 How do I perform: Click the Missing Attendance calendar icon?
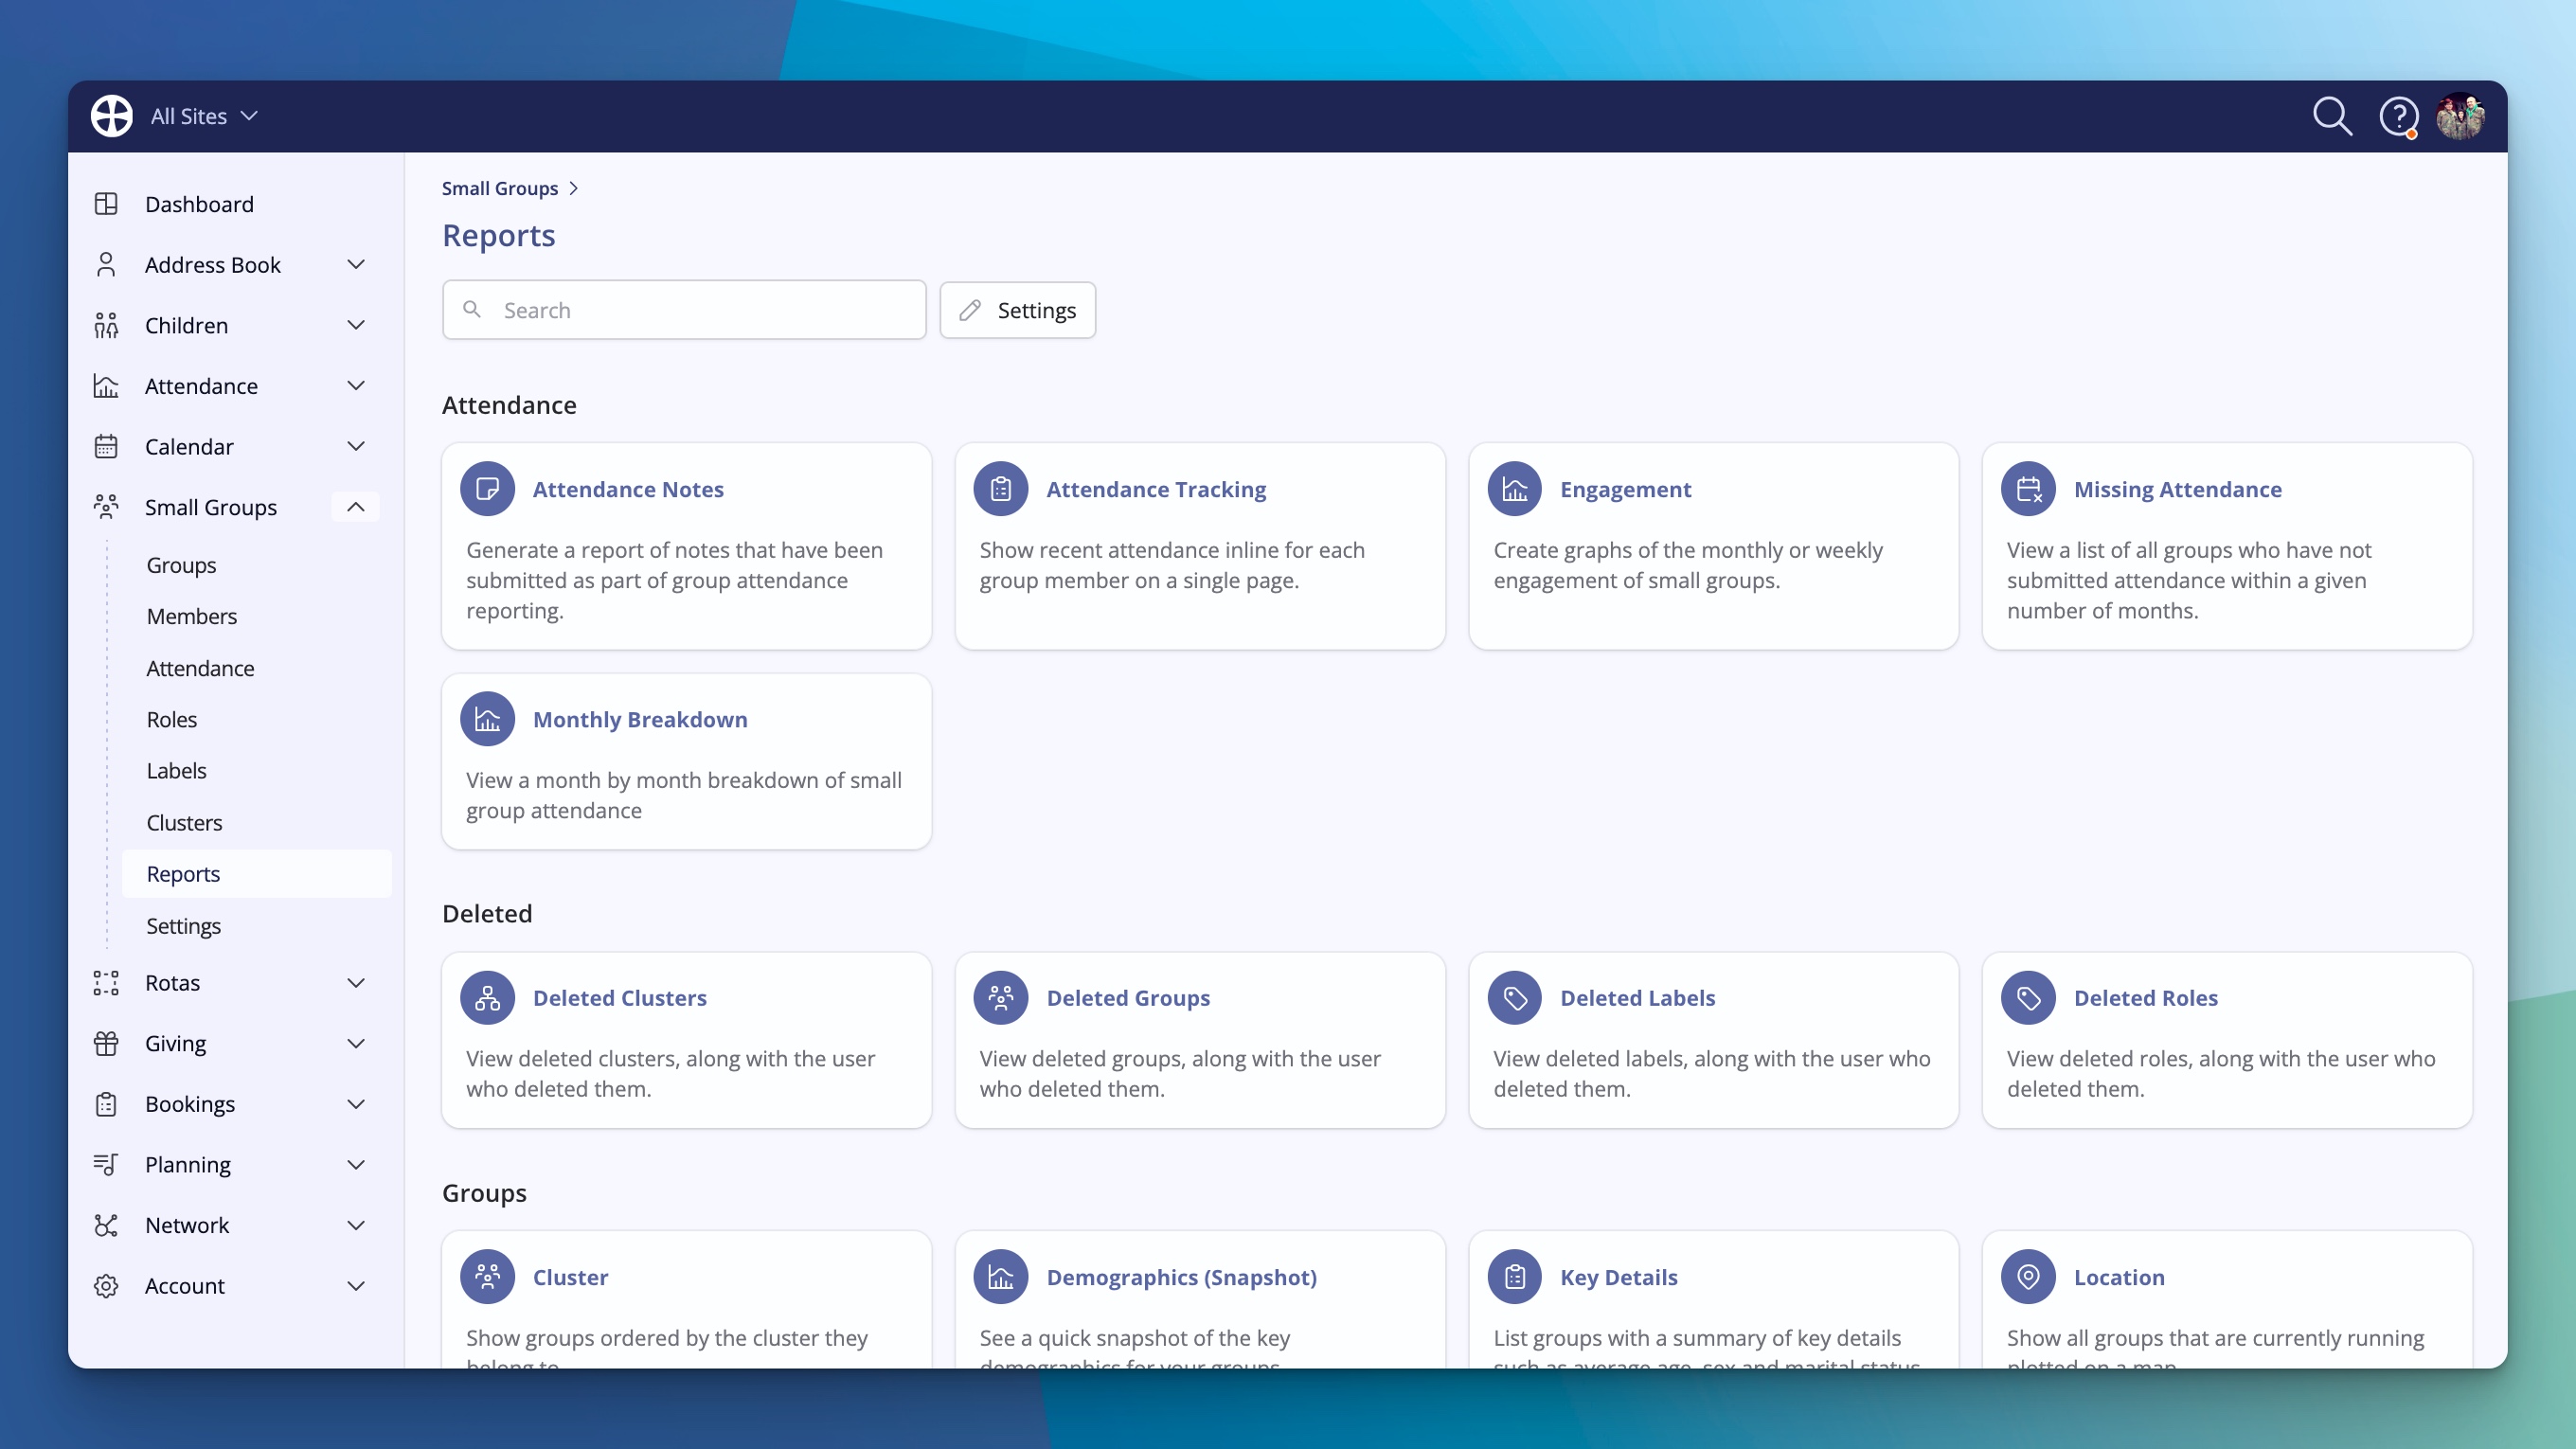coord(2028,489)
